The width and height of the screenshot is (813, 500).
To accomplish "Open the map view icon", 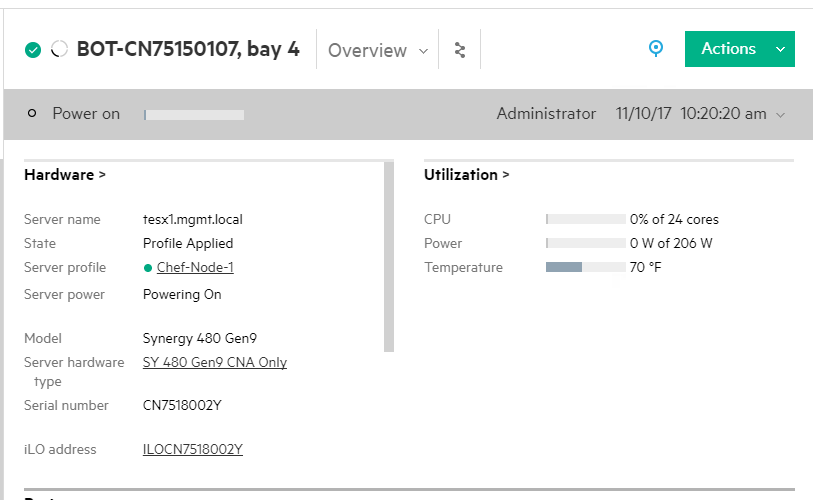I will point(460,50).
